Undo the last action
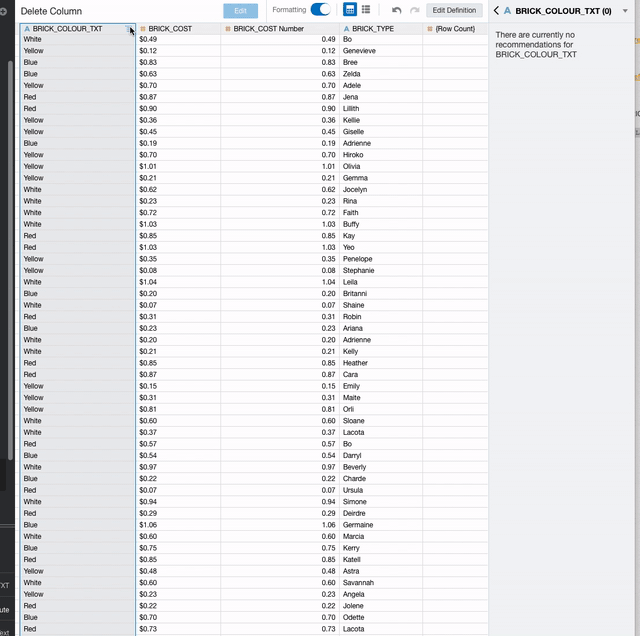This screenshot has height=636, width=640. click(x=396, y=10)
